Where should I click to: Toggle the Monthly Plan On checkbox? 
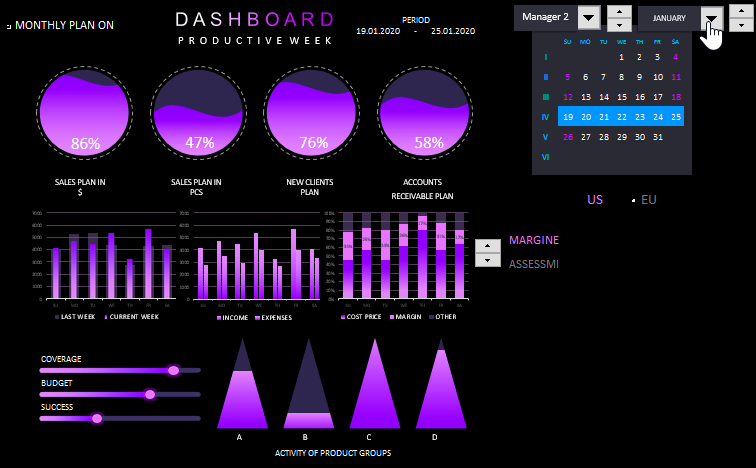tap(9, 26)
